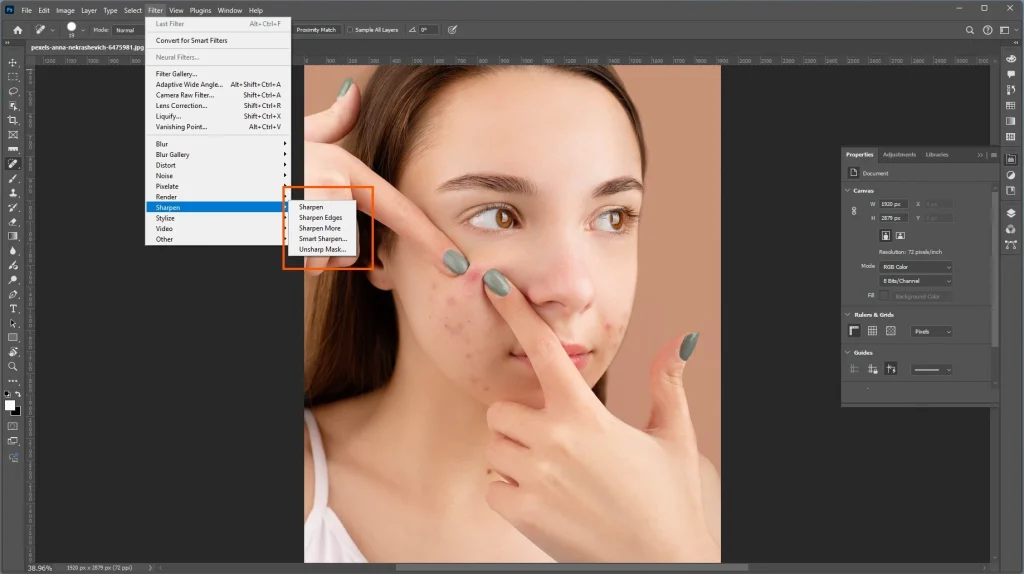Select the Crop tool
1024x574 pixels.
12,120
